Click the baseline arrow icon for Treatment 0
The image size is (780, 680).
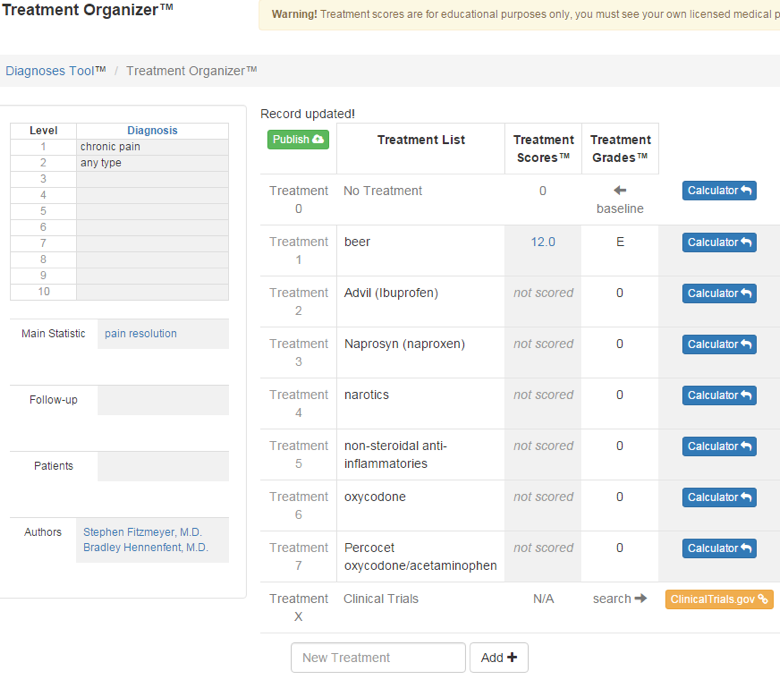click(x=620, y=191)
